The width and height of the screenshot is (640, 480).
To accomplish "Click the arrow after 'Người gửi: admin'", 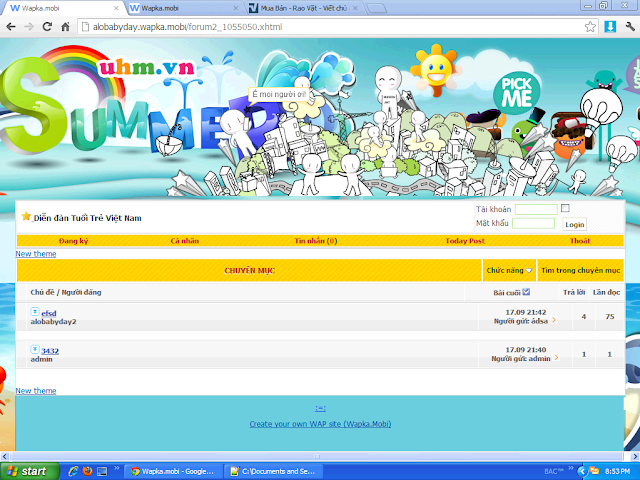I will click(555, 358).
